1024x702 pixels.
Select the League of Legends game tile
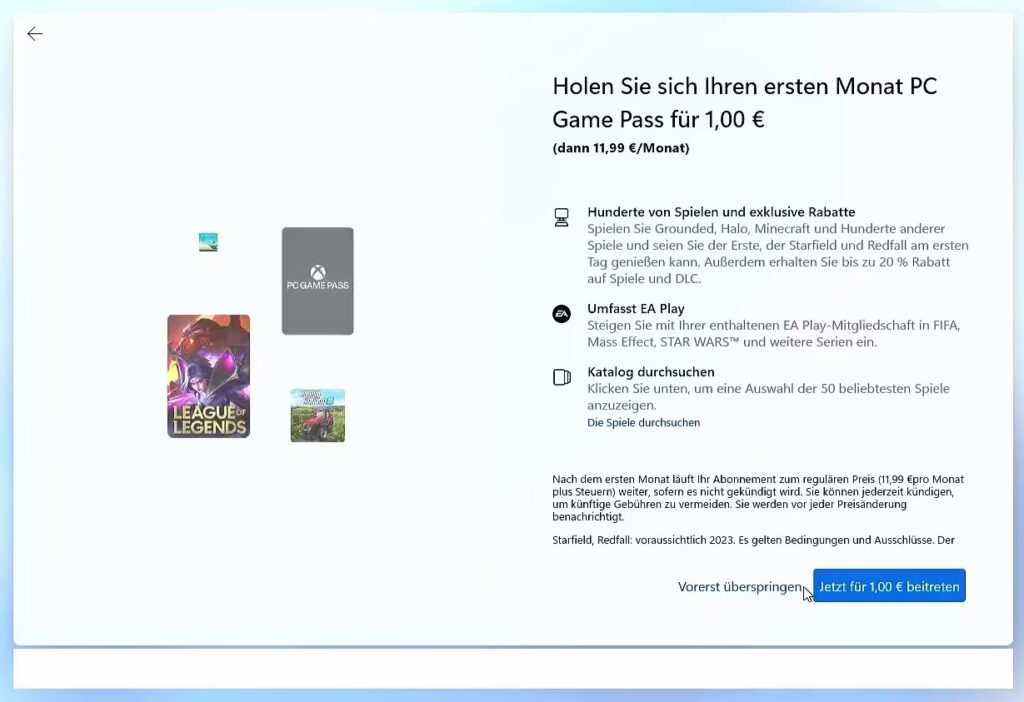208,376
